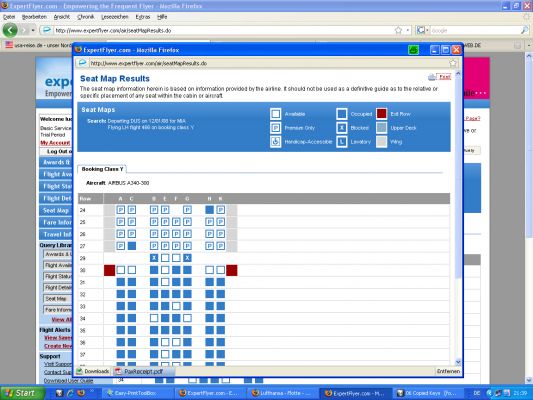This screenshot has height=400, width=533.
Task: Click the Download User Guide link
Action: point(68,381)
